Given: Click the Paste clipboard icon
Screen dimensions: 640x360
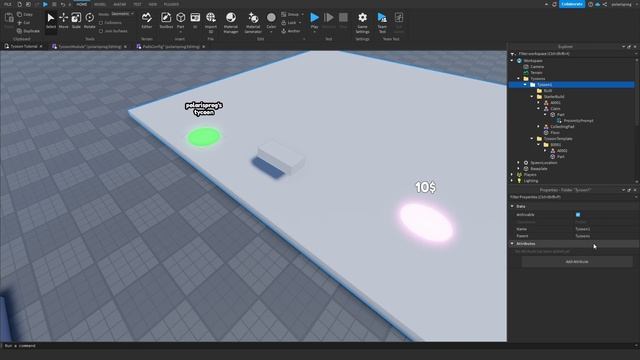Looking at the screenshot, I should coord(9,18).
